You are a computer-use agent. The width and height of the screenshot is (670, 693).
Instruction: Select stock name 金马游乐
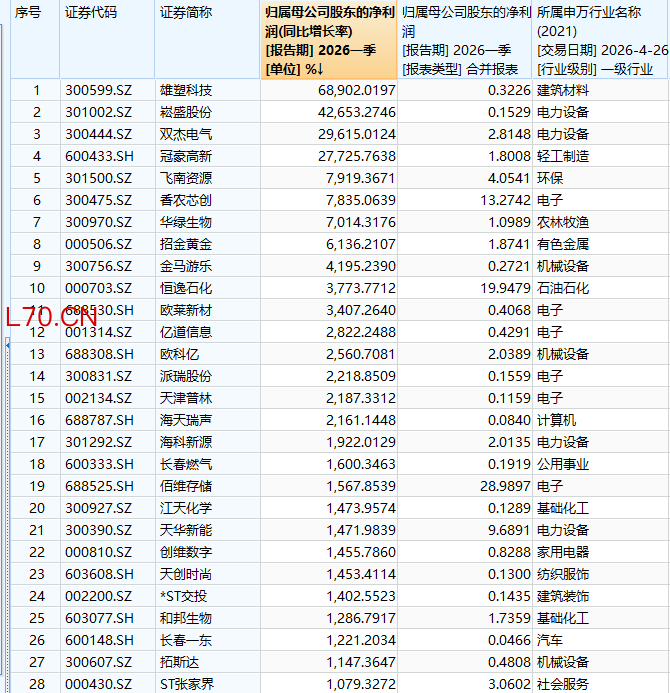[186, 267]
